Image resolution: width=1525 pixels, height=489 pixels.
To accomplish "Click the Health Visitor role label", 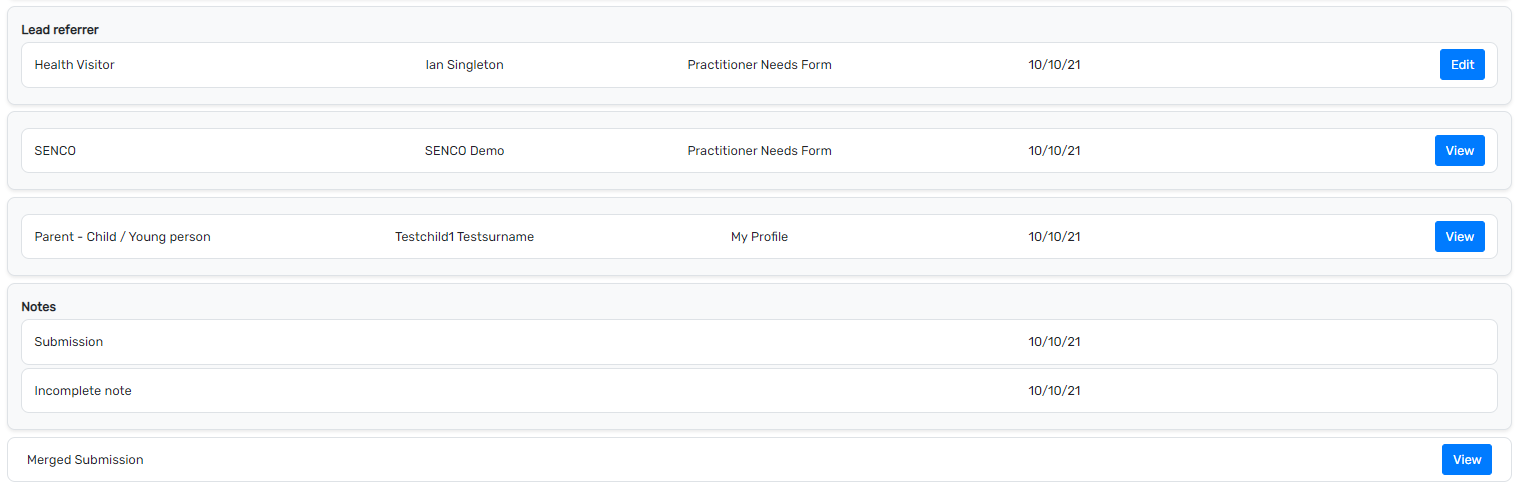I will [x=75, y=65].
